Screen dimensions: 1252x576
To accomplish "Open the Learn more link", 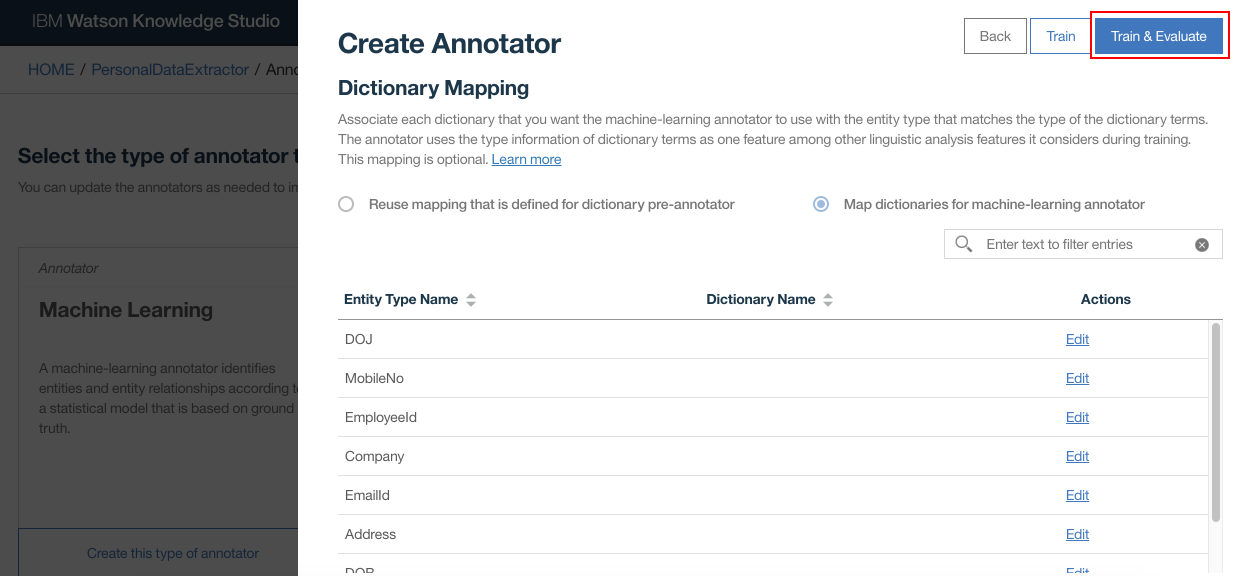I will point(526,159).
